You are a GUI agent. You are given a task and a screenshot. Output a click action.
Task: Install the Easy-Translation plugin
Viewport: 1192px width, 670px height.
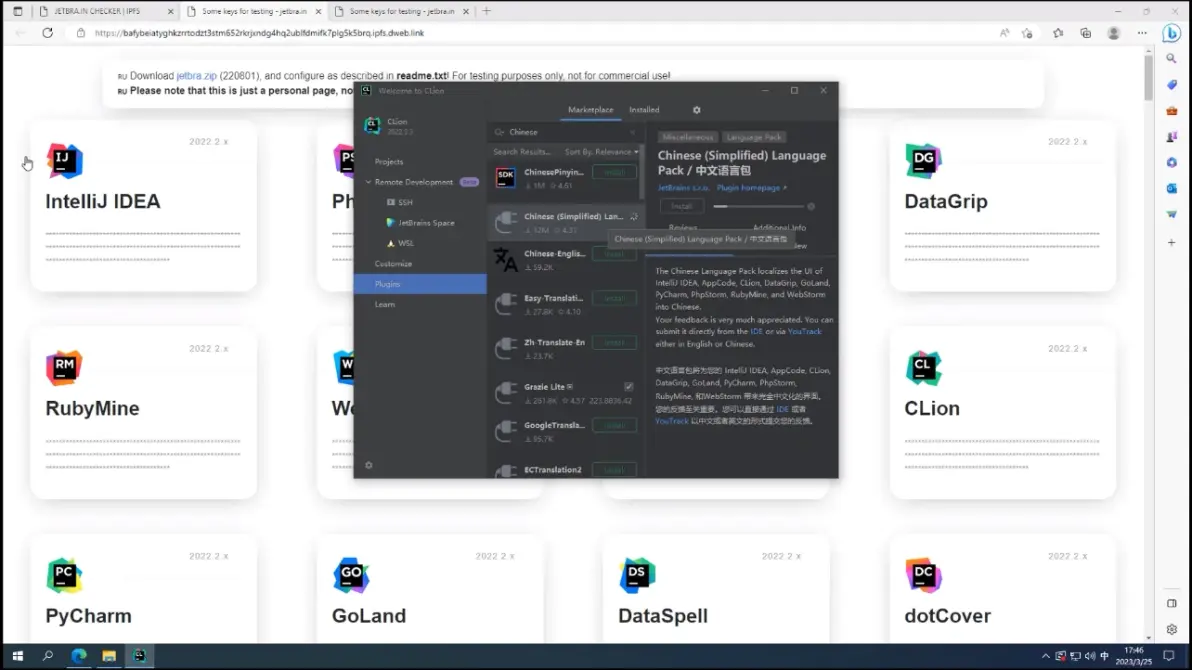pos(614,299)
